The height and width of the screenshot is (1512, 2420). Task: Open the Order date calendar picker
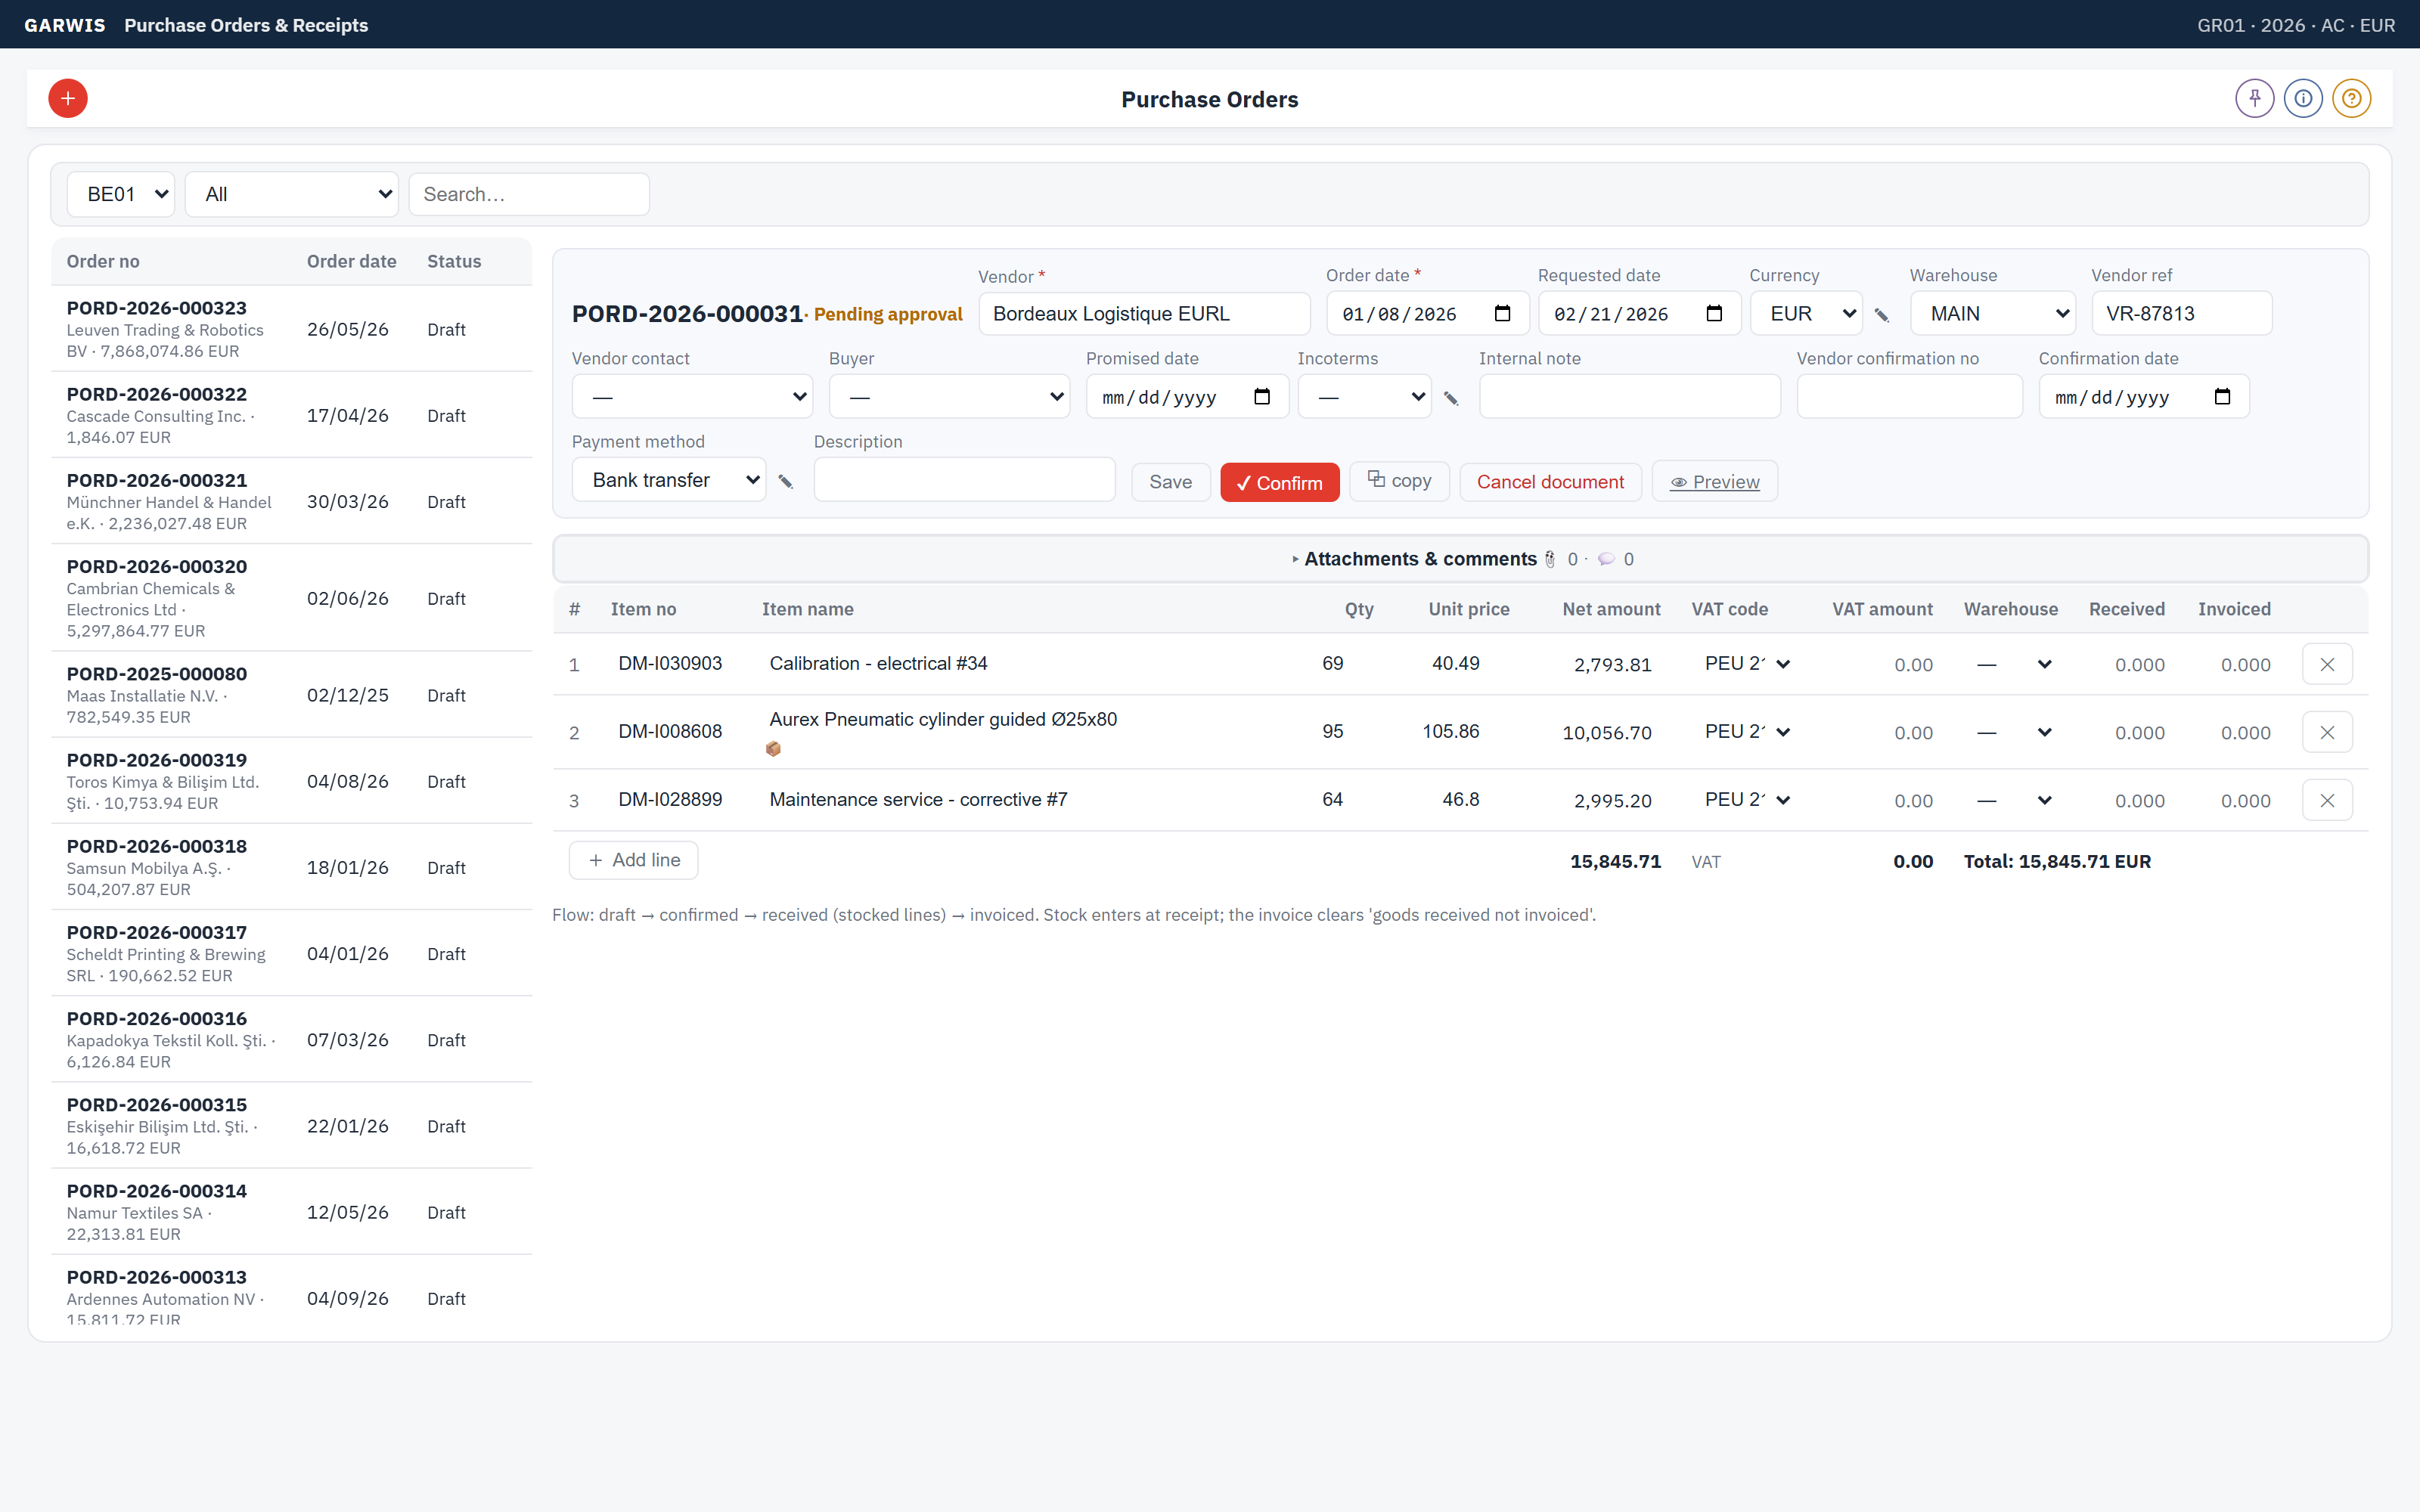[1502, 314]
